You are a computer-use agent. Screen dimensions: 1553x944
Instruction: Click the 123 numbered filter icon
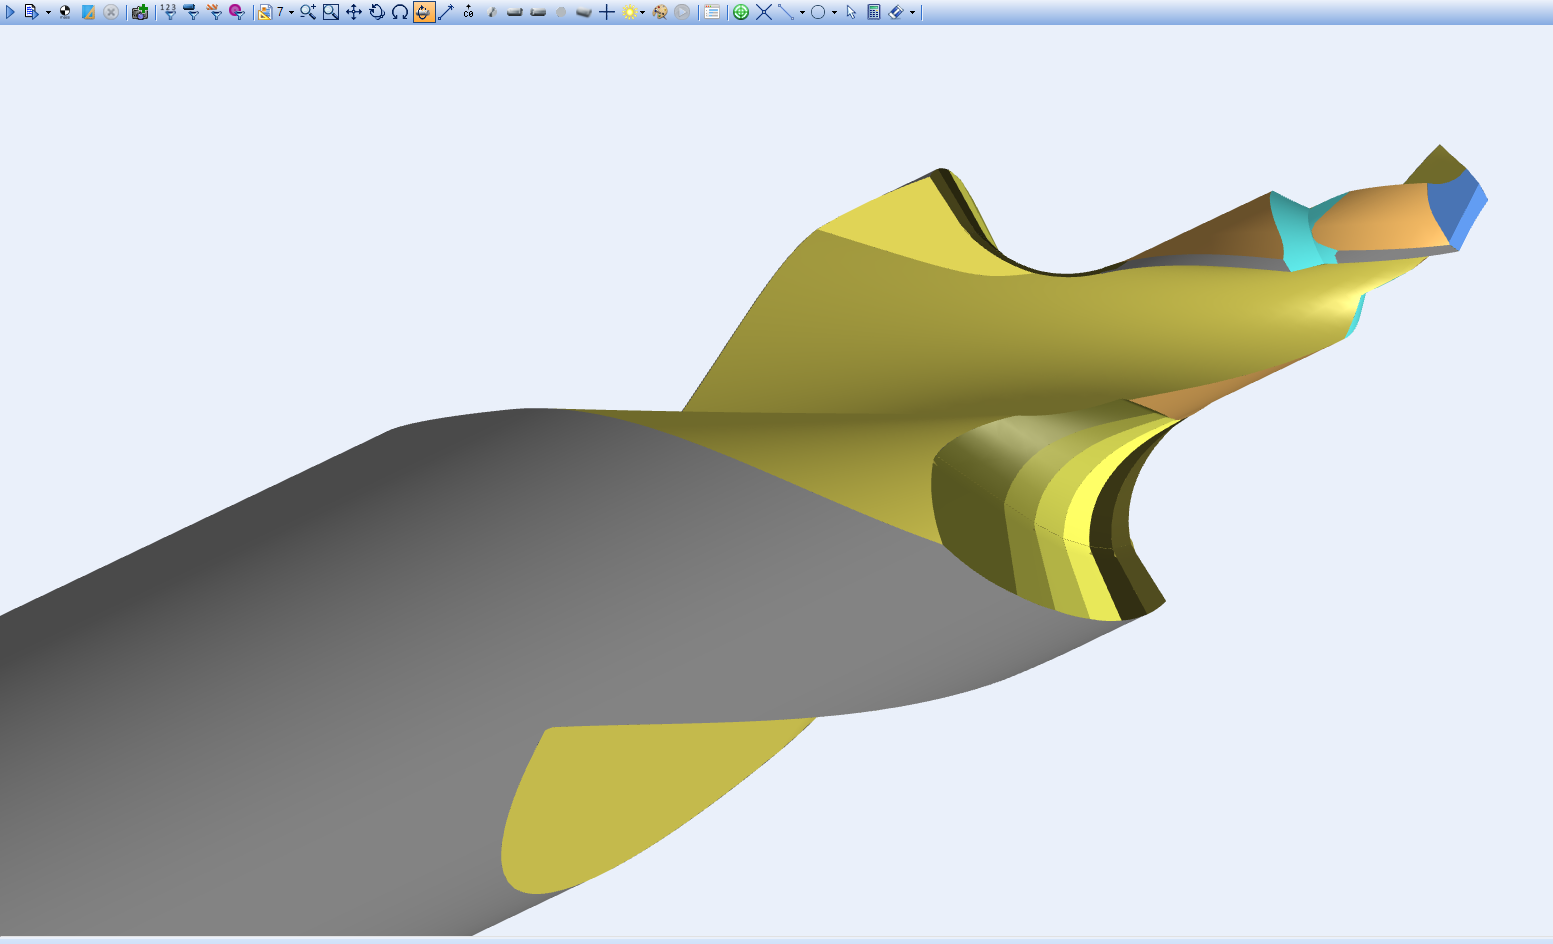tap(168, 12)
